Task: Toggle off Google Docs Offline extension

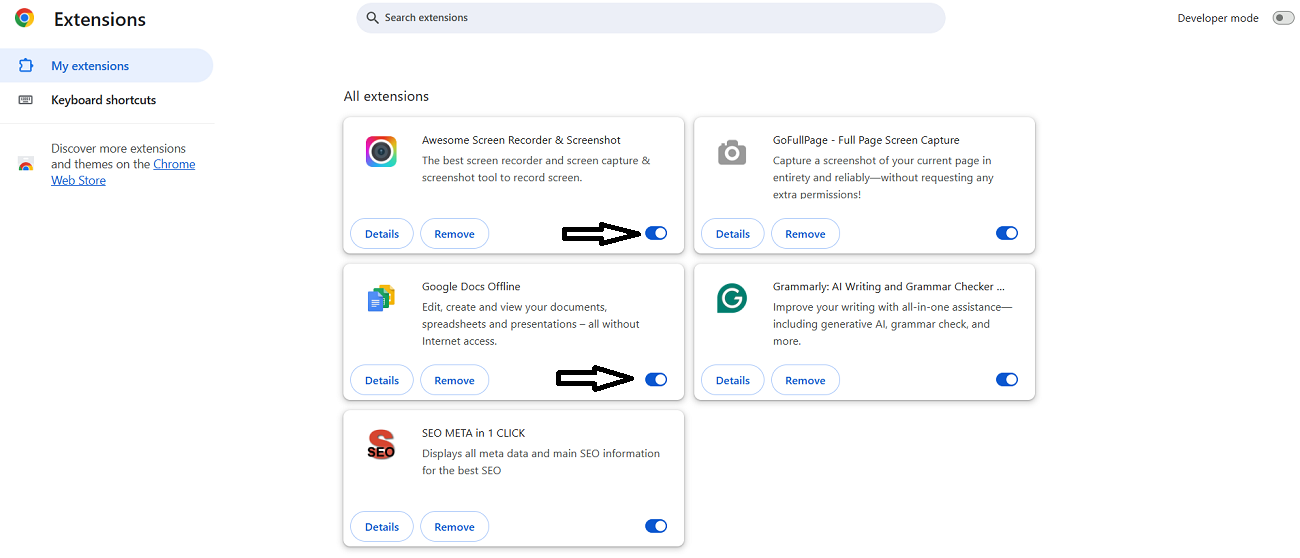Action: click(x=656, y=380)
